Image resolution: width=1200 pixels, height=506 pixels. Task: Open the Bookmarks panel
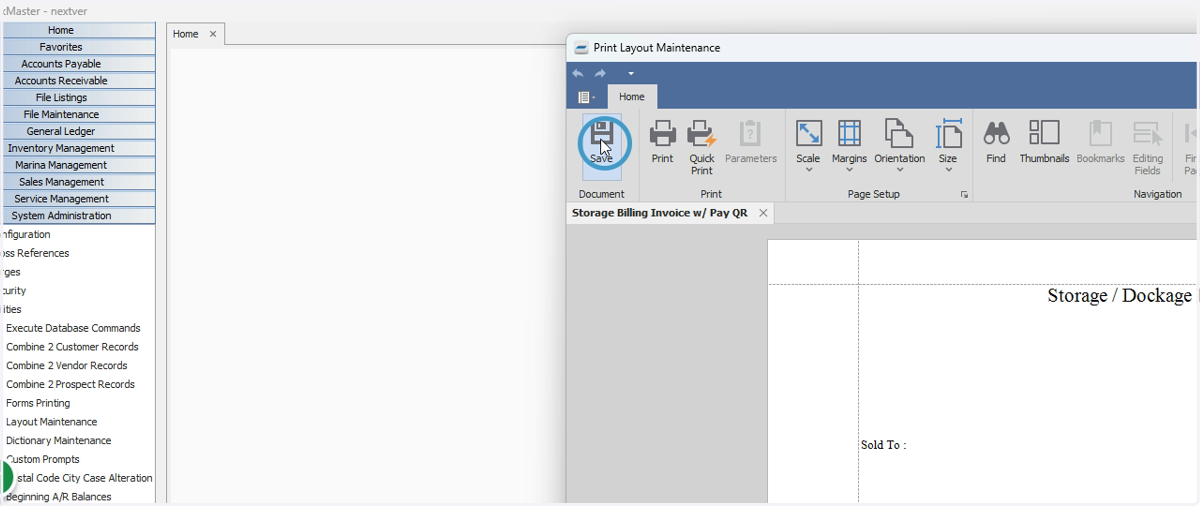click(1100, 143)
